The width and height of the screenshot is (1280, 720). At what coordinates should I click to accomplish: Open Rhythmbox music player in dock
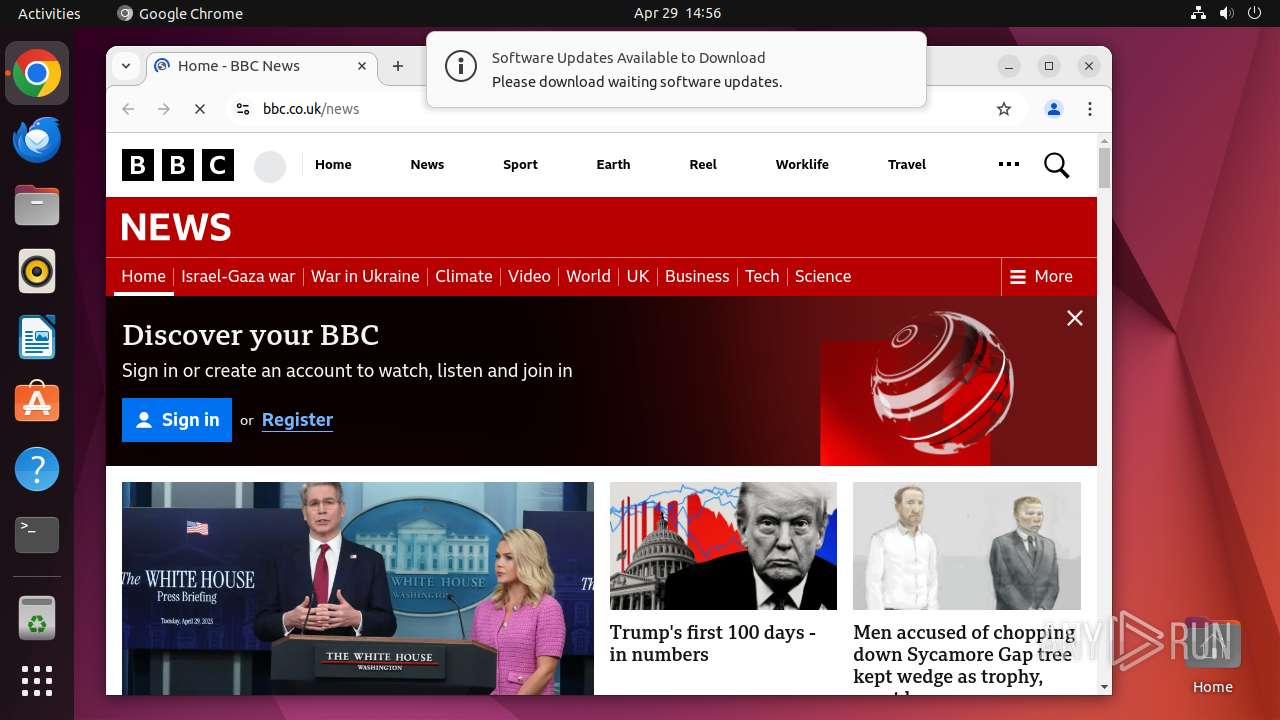click(37, 271)
